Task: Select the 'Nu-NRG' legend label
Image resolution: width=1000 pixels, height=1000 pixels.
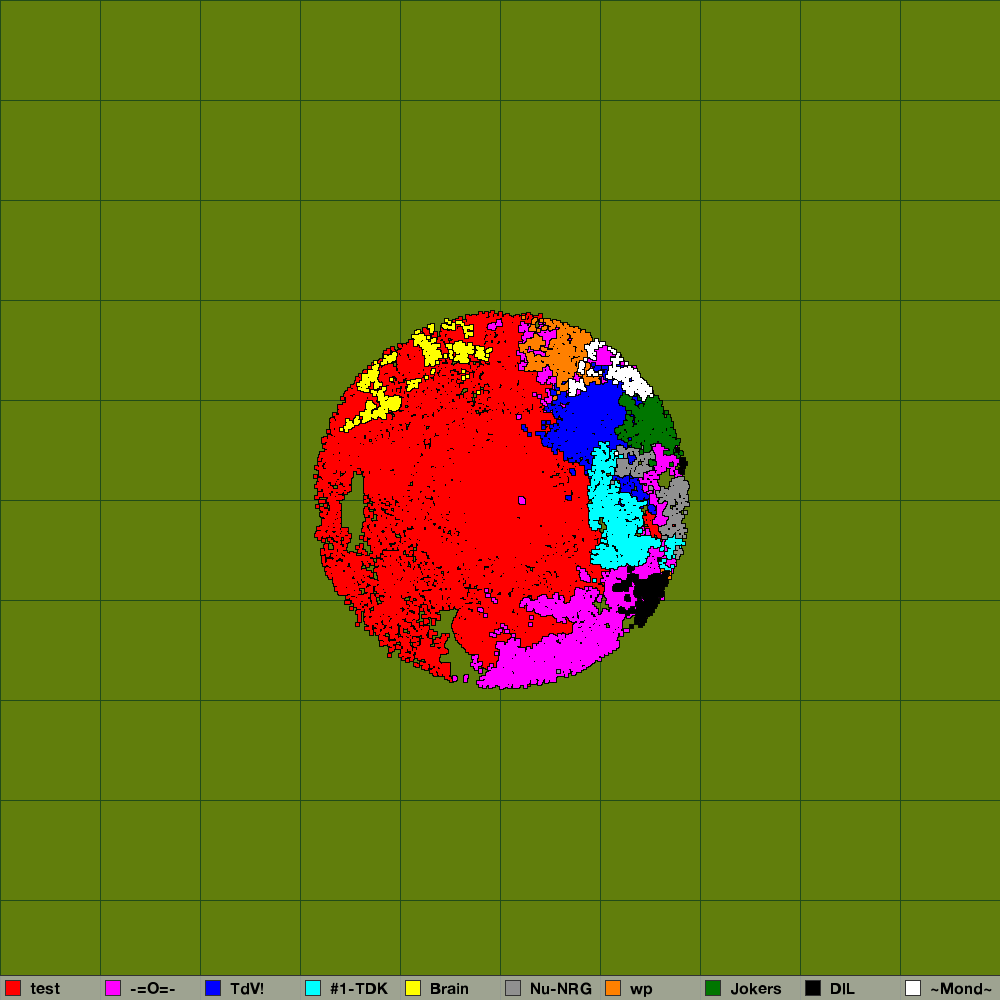Action: click(x=561, y=989)
